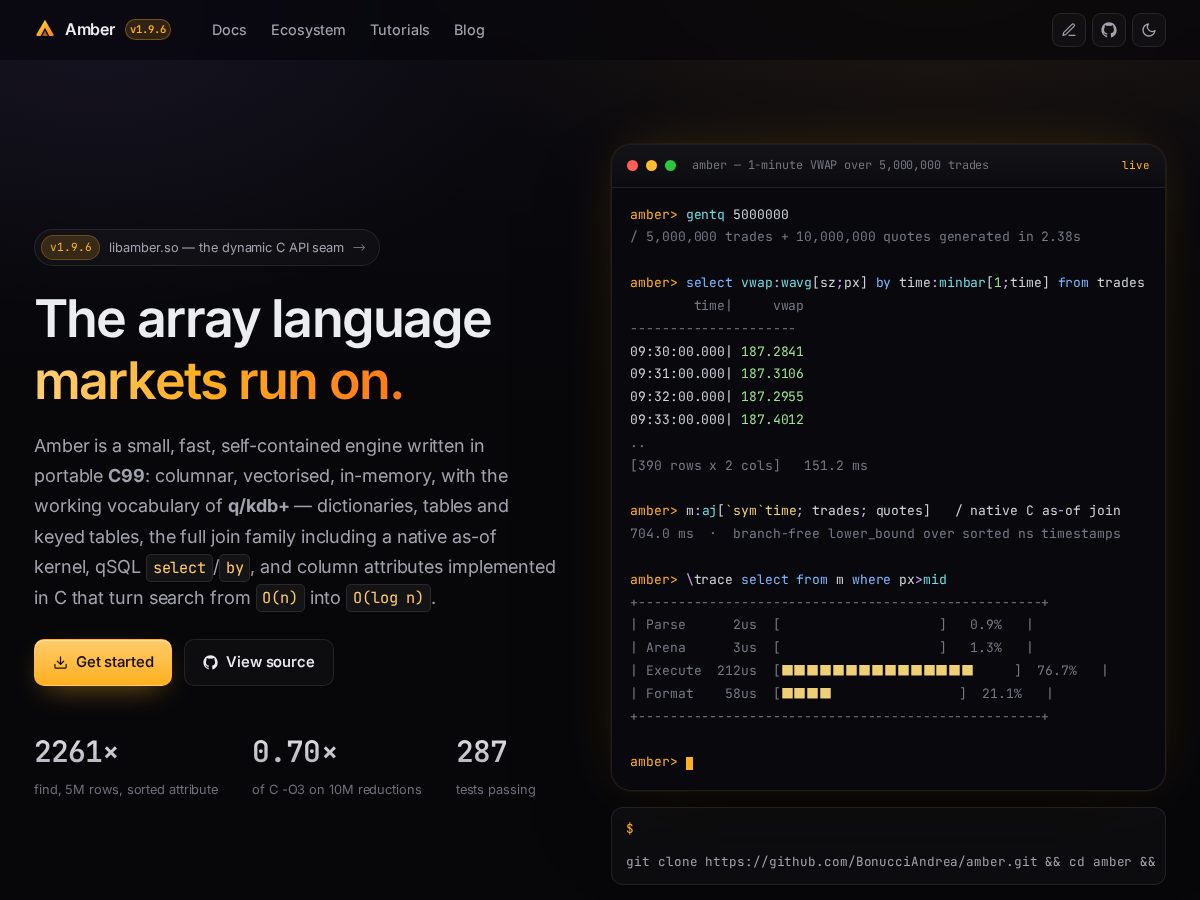Click the '0.70×' statistic
This screenshot has width=1200, height=900.
[x=294, y=752]
